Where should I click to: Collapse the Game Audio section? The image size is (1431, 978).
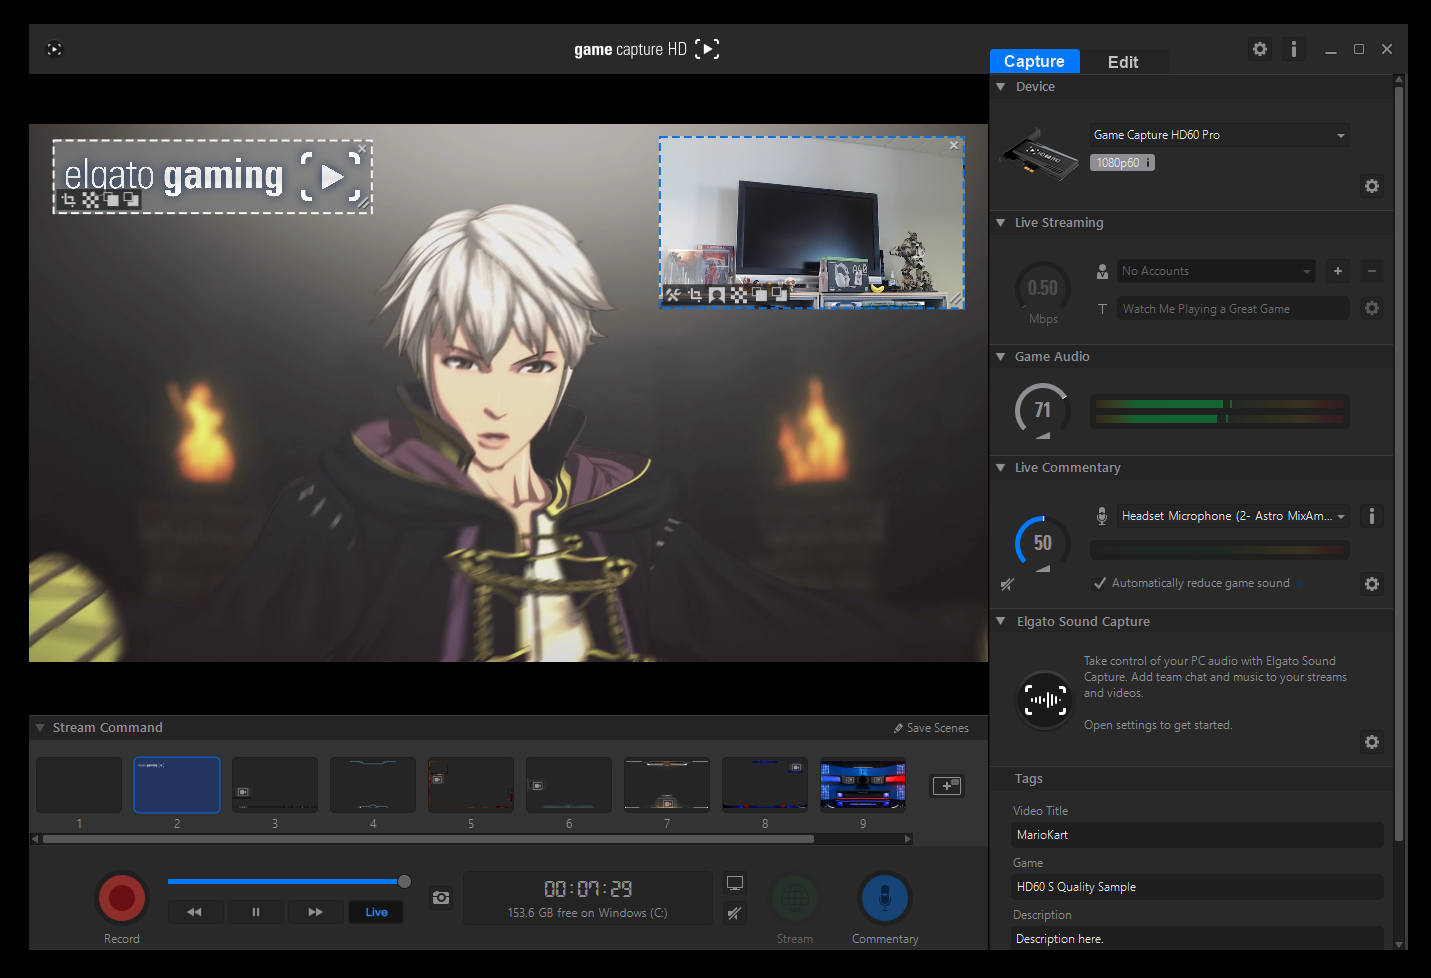[1001, 357]
